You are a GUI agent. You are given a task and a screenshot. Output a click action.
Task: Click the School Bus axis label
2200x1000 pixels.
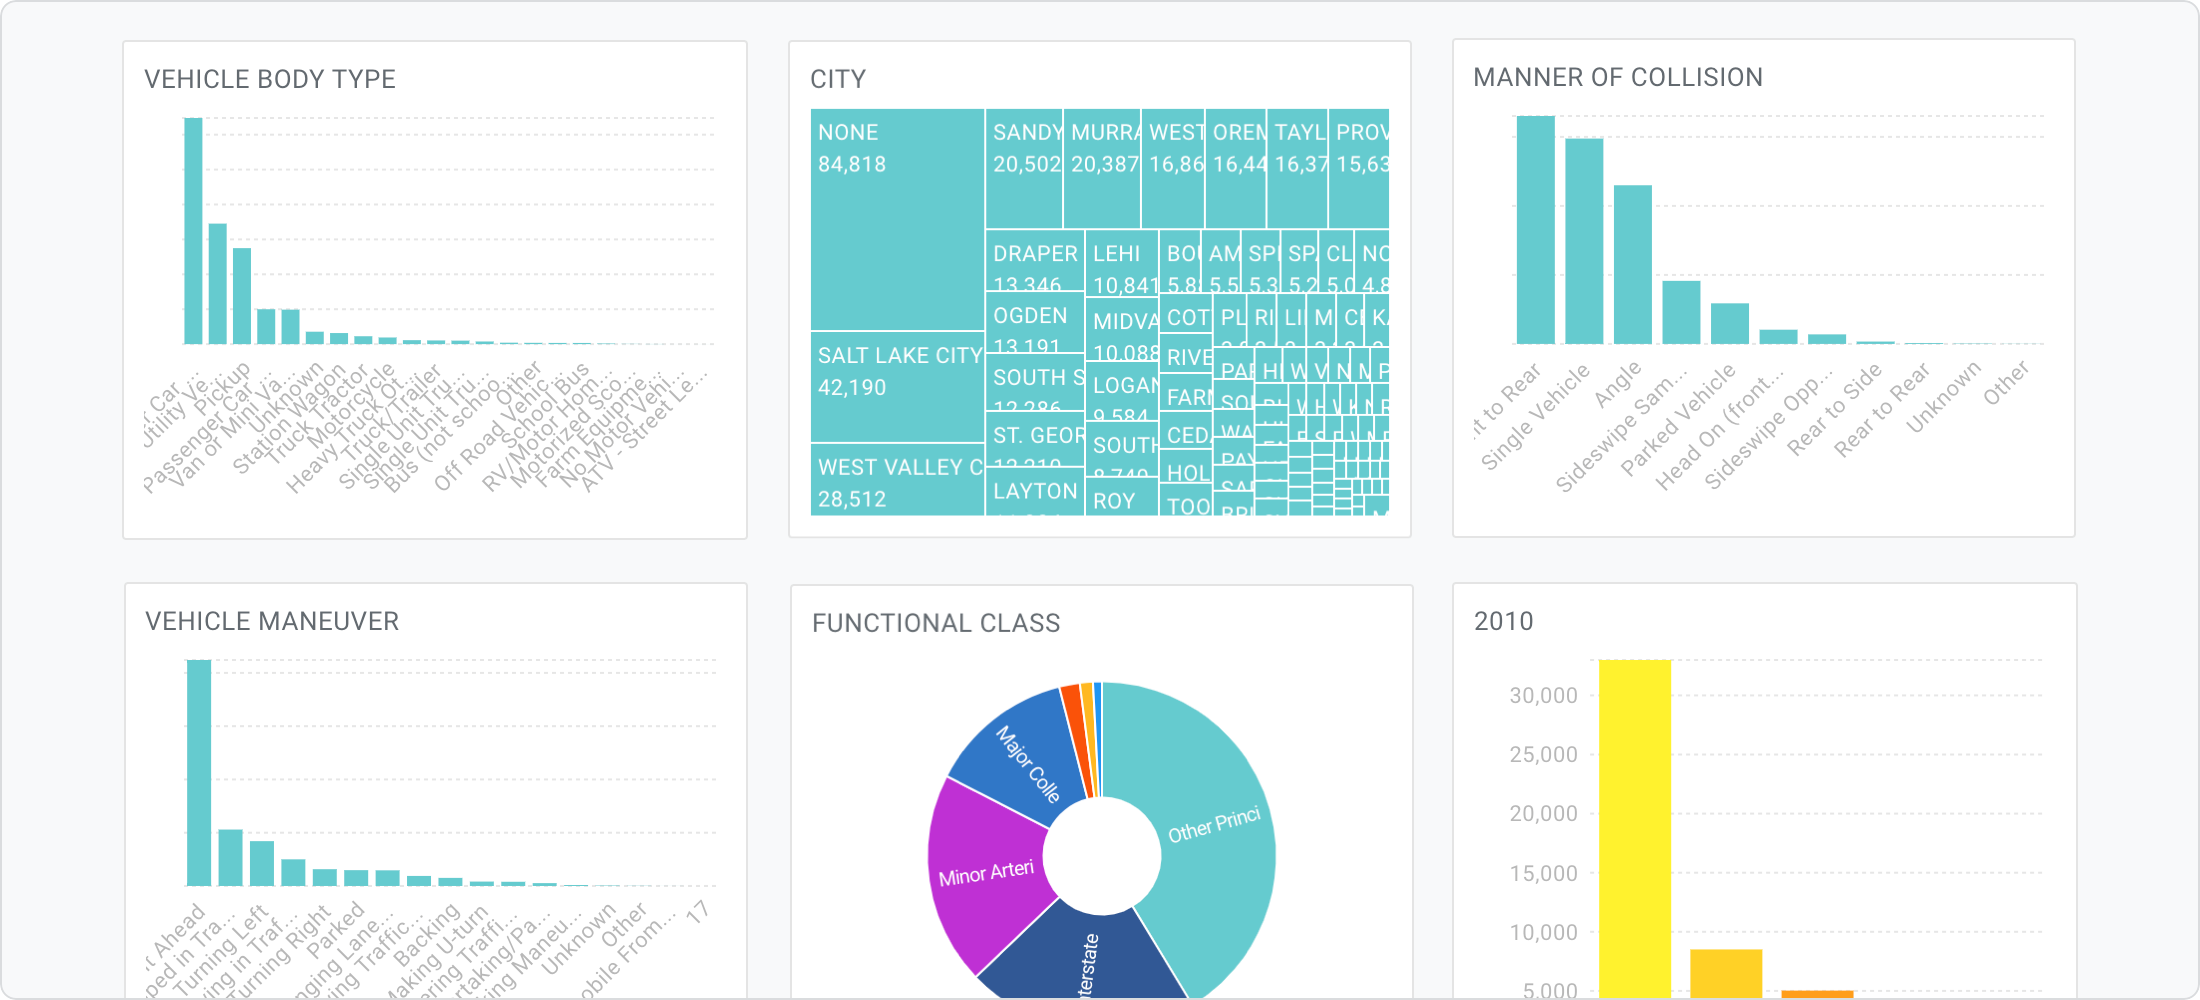[545, 406]
